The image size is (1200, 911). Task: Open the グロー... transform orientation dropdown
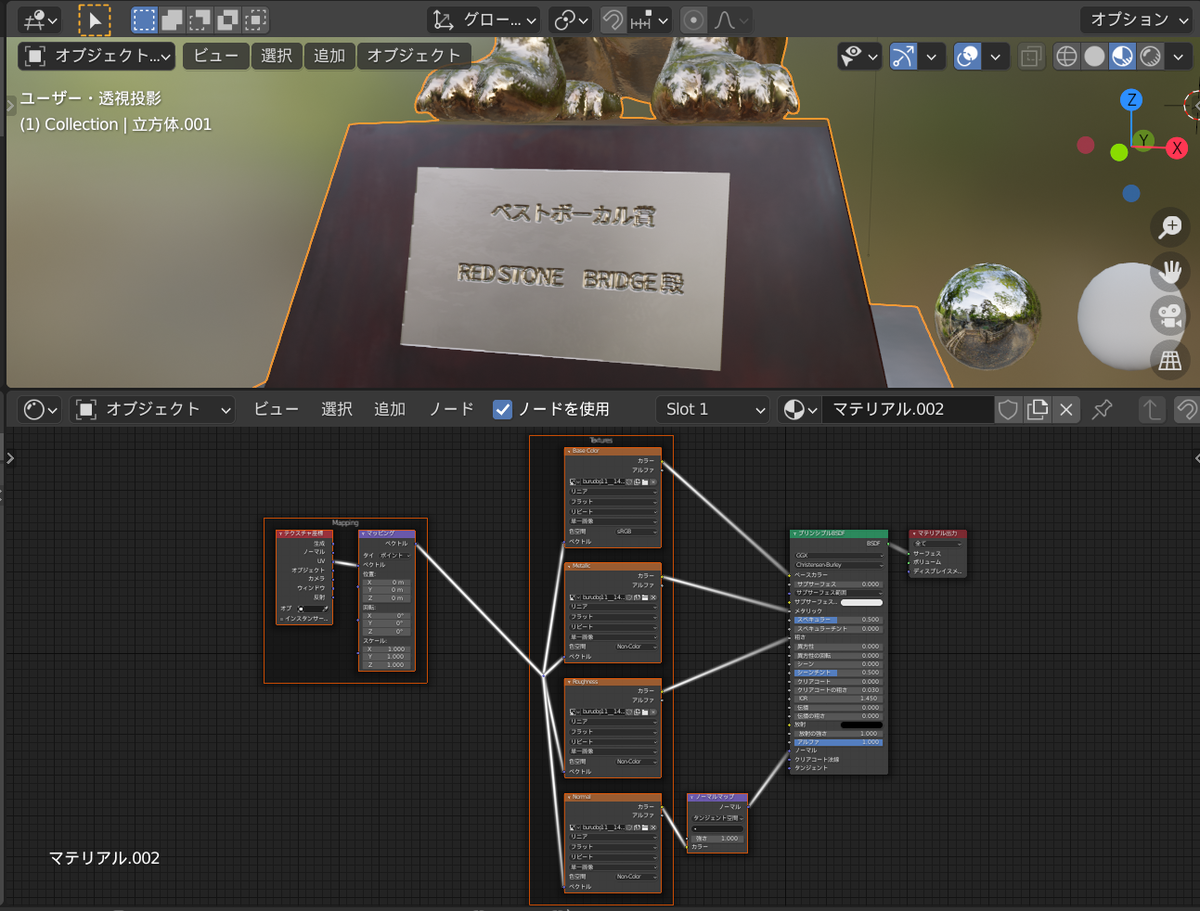pyautogui.click(x=483, y=19)
